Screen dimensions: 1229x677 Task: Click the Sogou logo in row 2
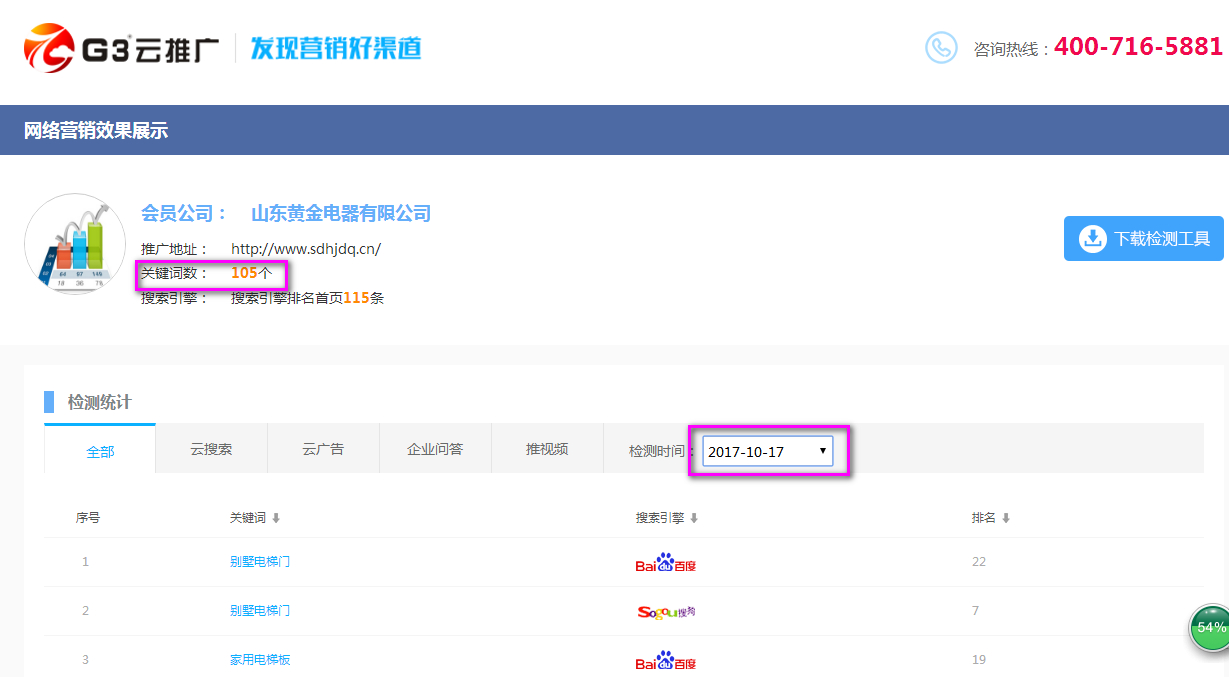pos(665,612)
